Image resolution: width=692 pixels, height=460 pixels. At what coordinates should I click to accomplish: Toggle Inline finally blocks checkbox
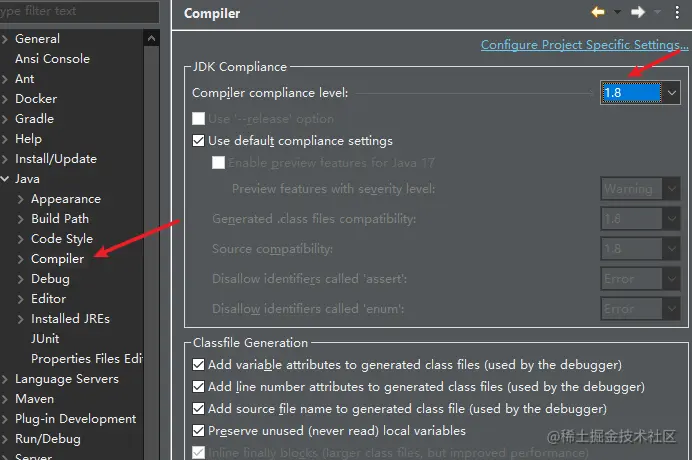(x=199, y=452)
